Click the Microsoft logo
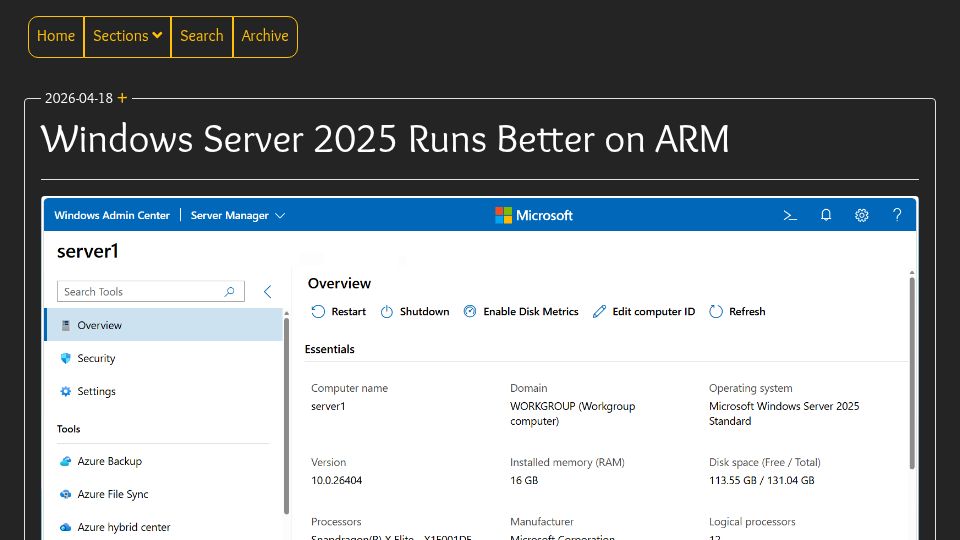 coord(534,216)
